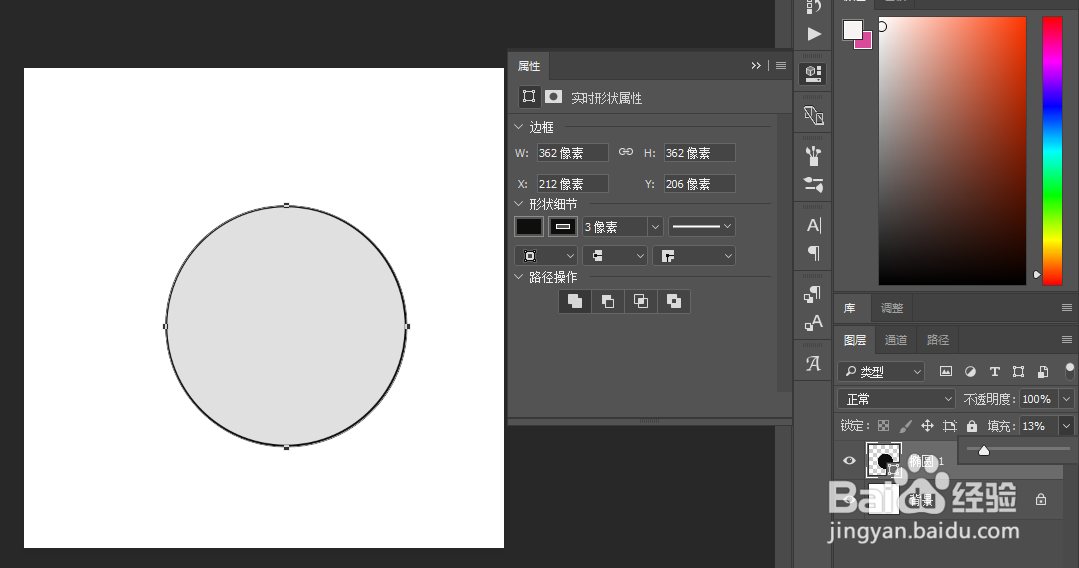This screenshot has height=568, width=1079.
Task: Filter layers by adjustment layers
Action: pos(970,372)
